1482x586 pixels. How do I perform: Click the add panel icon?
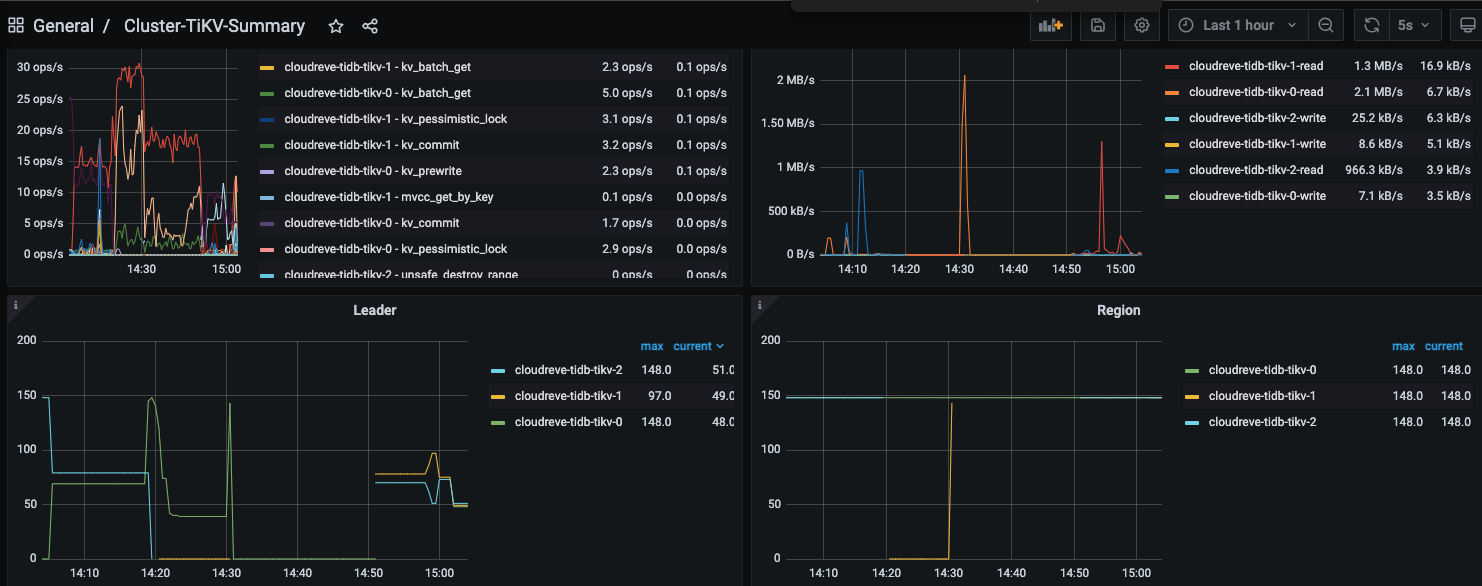tap(1050, 25)
